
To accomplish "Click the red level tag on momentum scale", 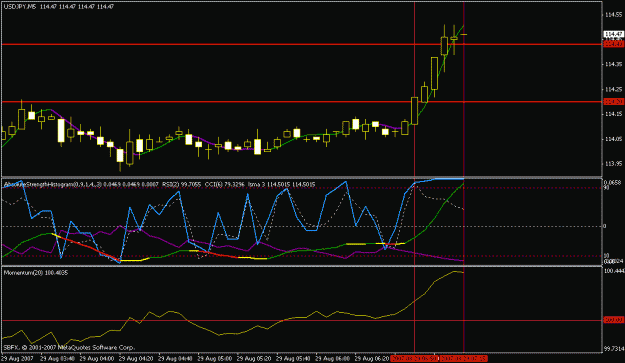I will pyautogui.click(x=613, y=320).
